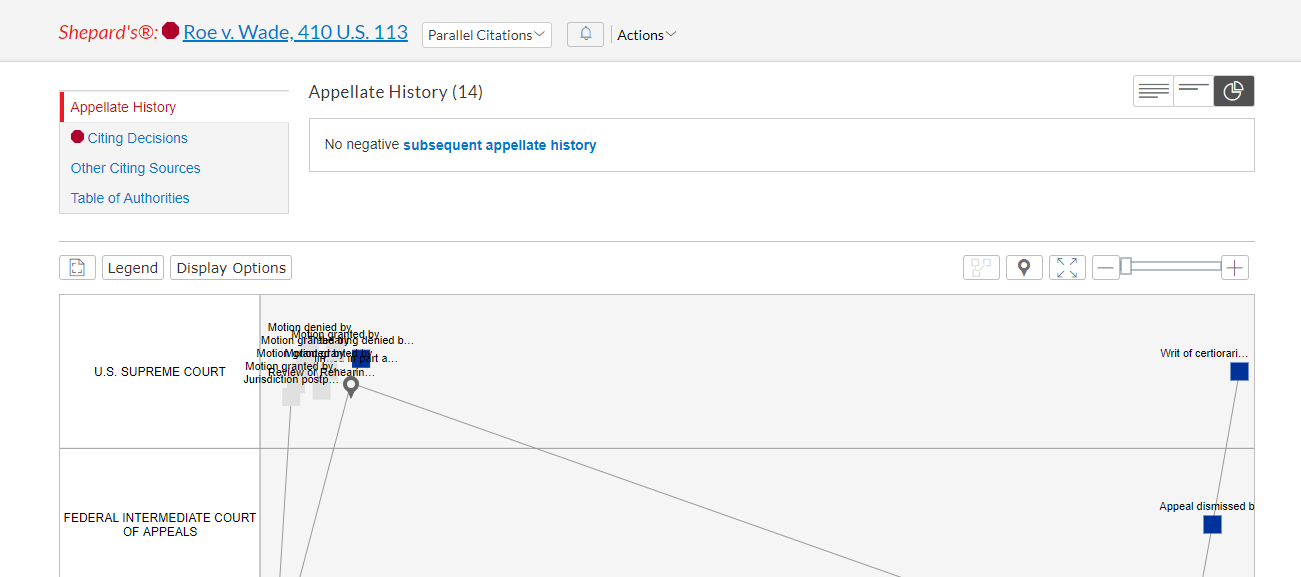Image resolution: width=1301 pixels, height=577 pixels.
Task: Click the plus zoom in button
Action: 1235,268
